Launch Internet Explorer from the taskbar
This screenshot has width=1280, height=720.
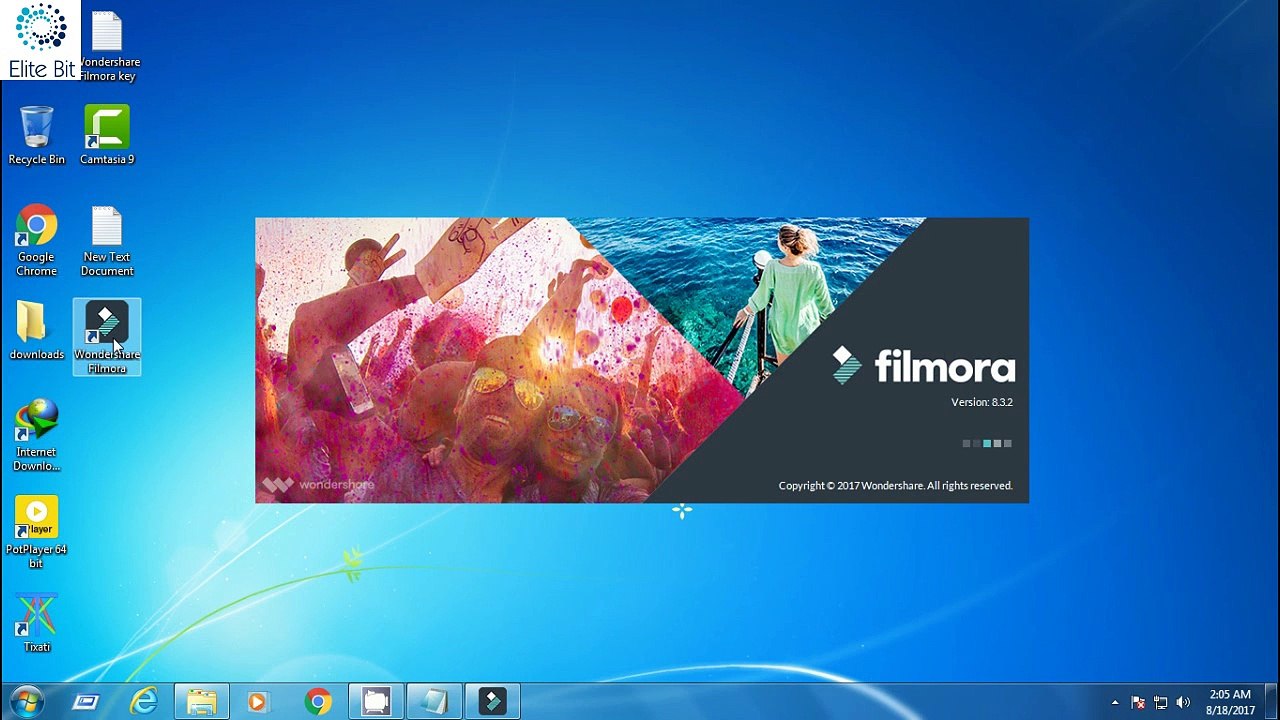(144, 702)
